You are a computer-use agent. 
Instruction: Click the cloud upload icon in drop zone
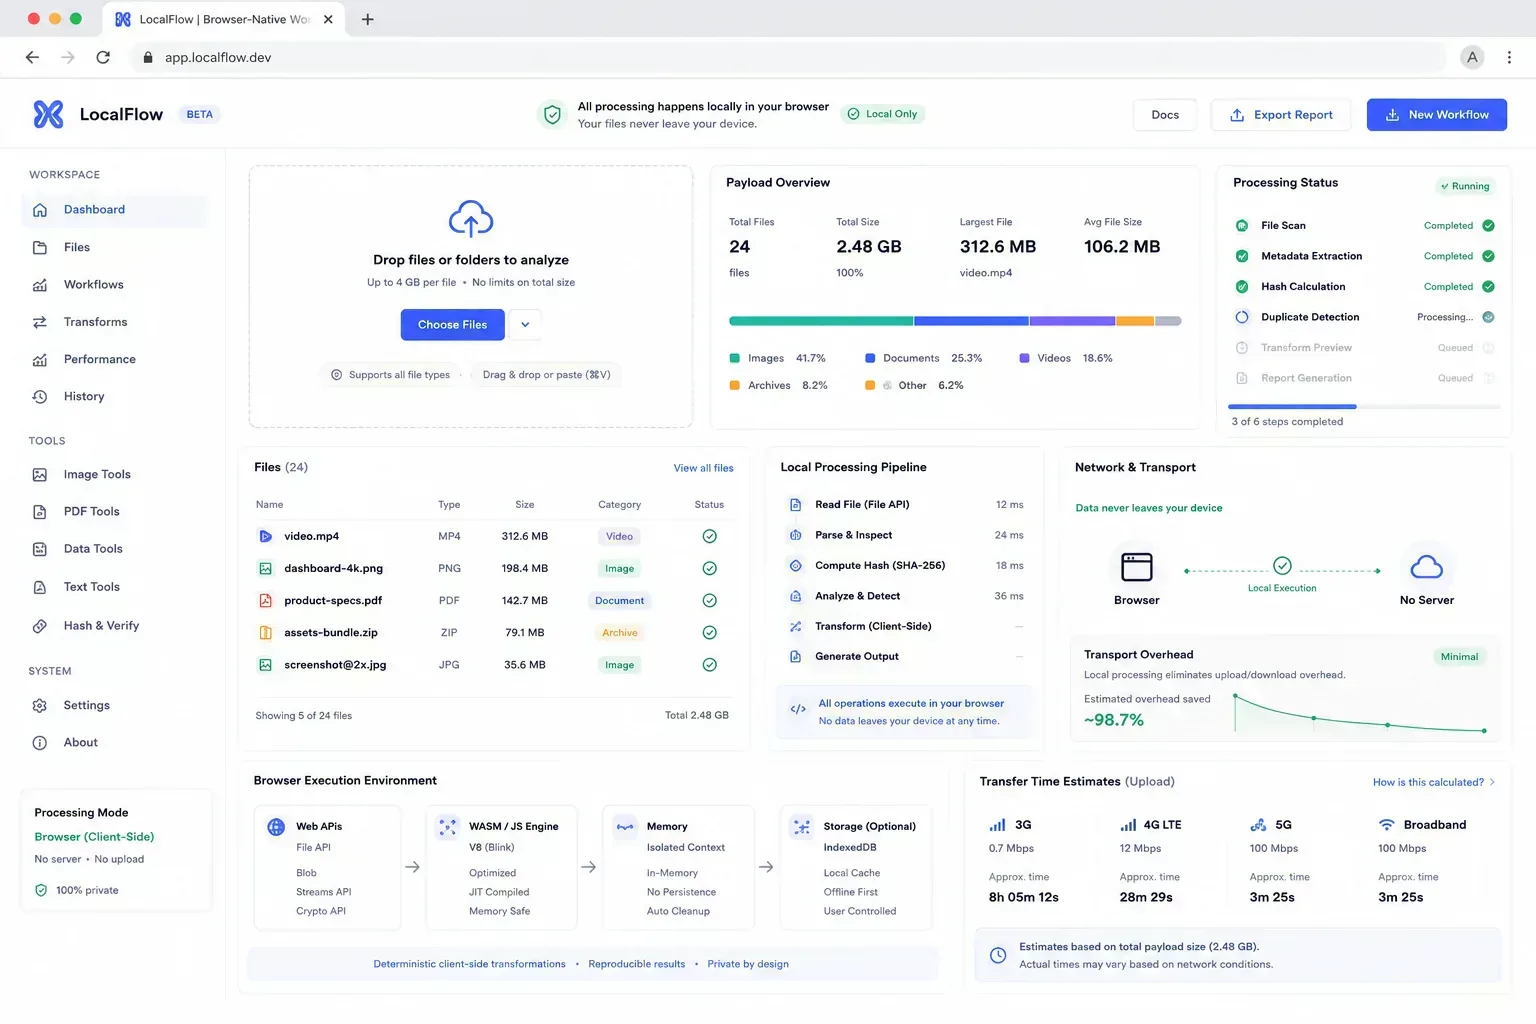(x=471, y=219)
